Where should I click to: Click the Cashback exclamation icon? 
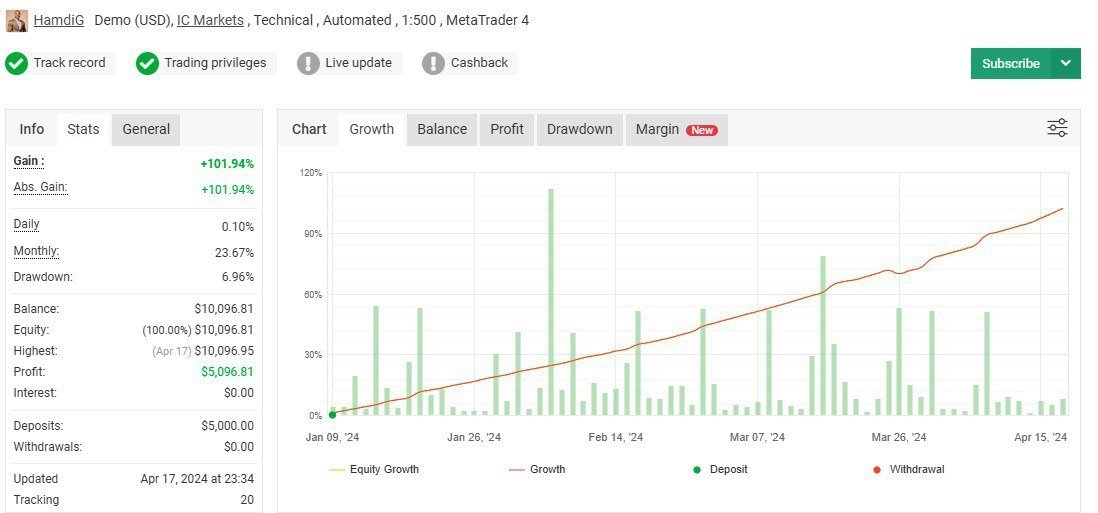tap(433, 63)
